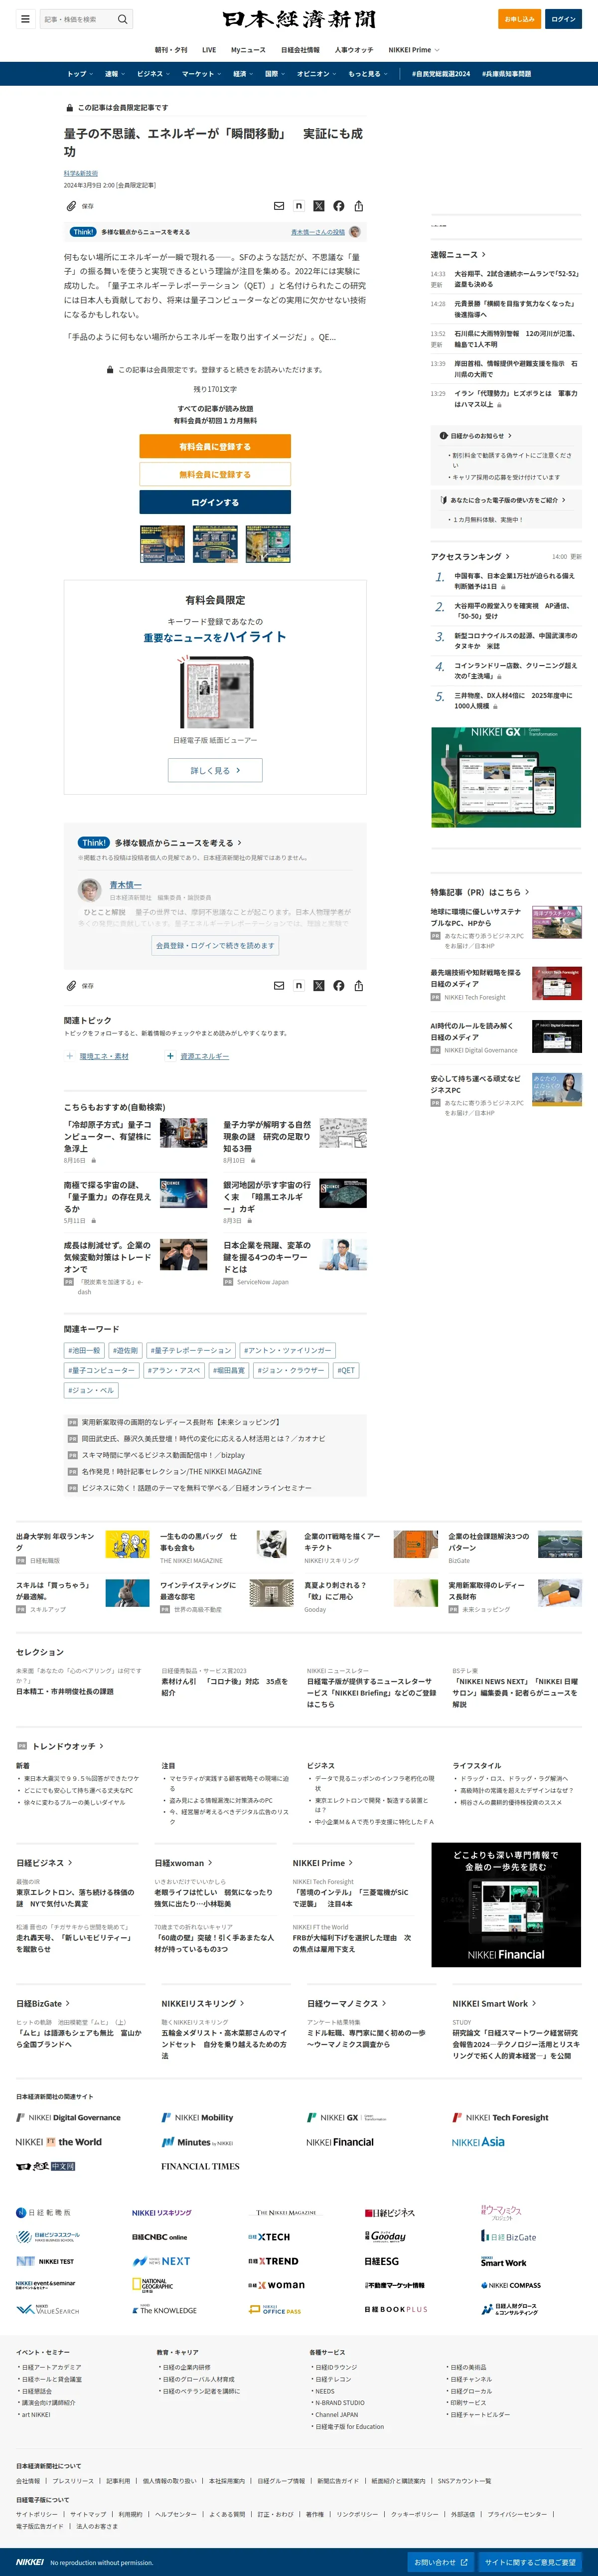Open the 日経xwoman logo in the footer grid
This screenshot has width=598, height=2576.
point(277,2285)
